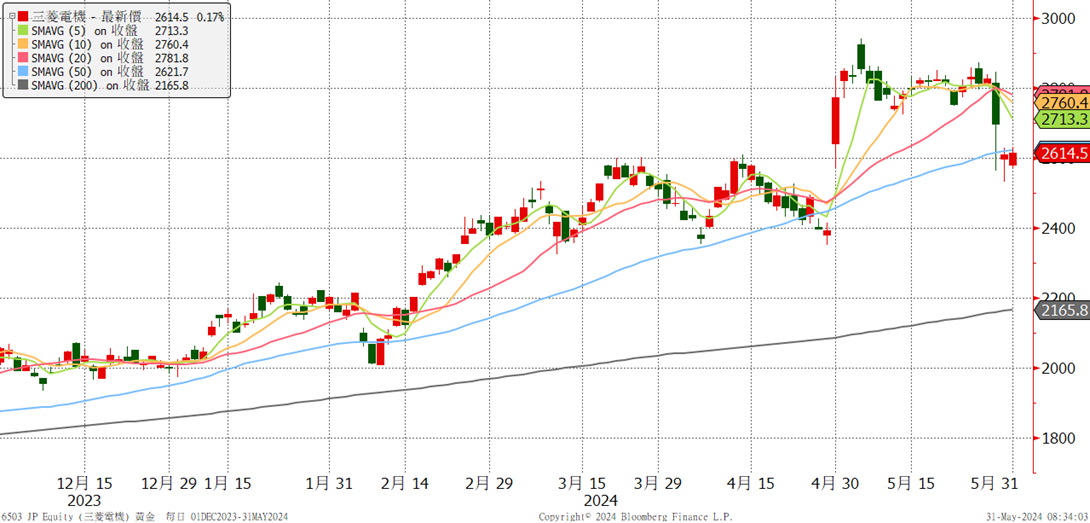
Task: Click the orange 2760.4 price tag on axis
Action: coord(1064,103)
